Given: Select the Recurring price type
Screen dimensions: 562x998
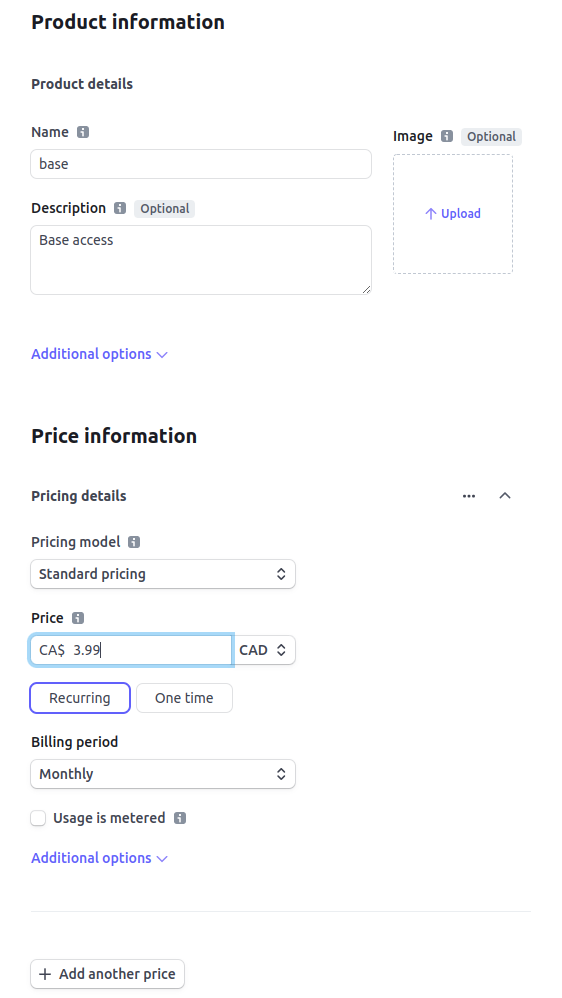Looking at the screenshot, I should [x=80, y=698].
